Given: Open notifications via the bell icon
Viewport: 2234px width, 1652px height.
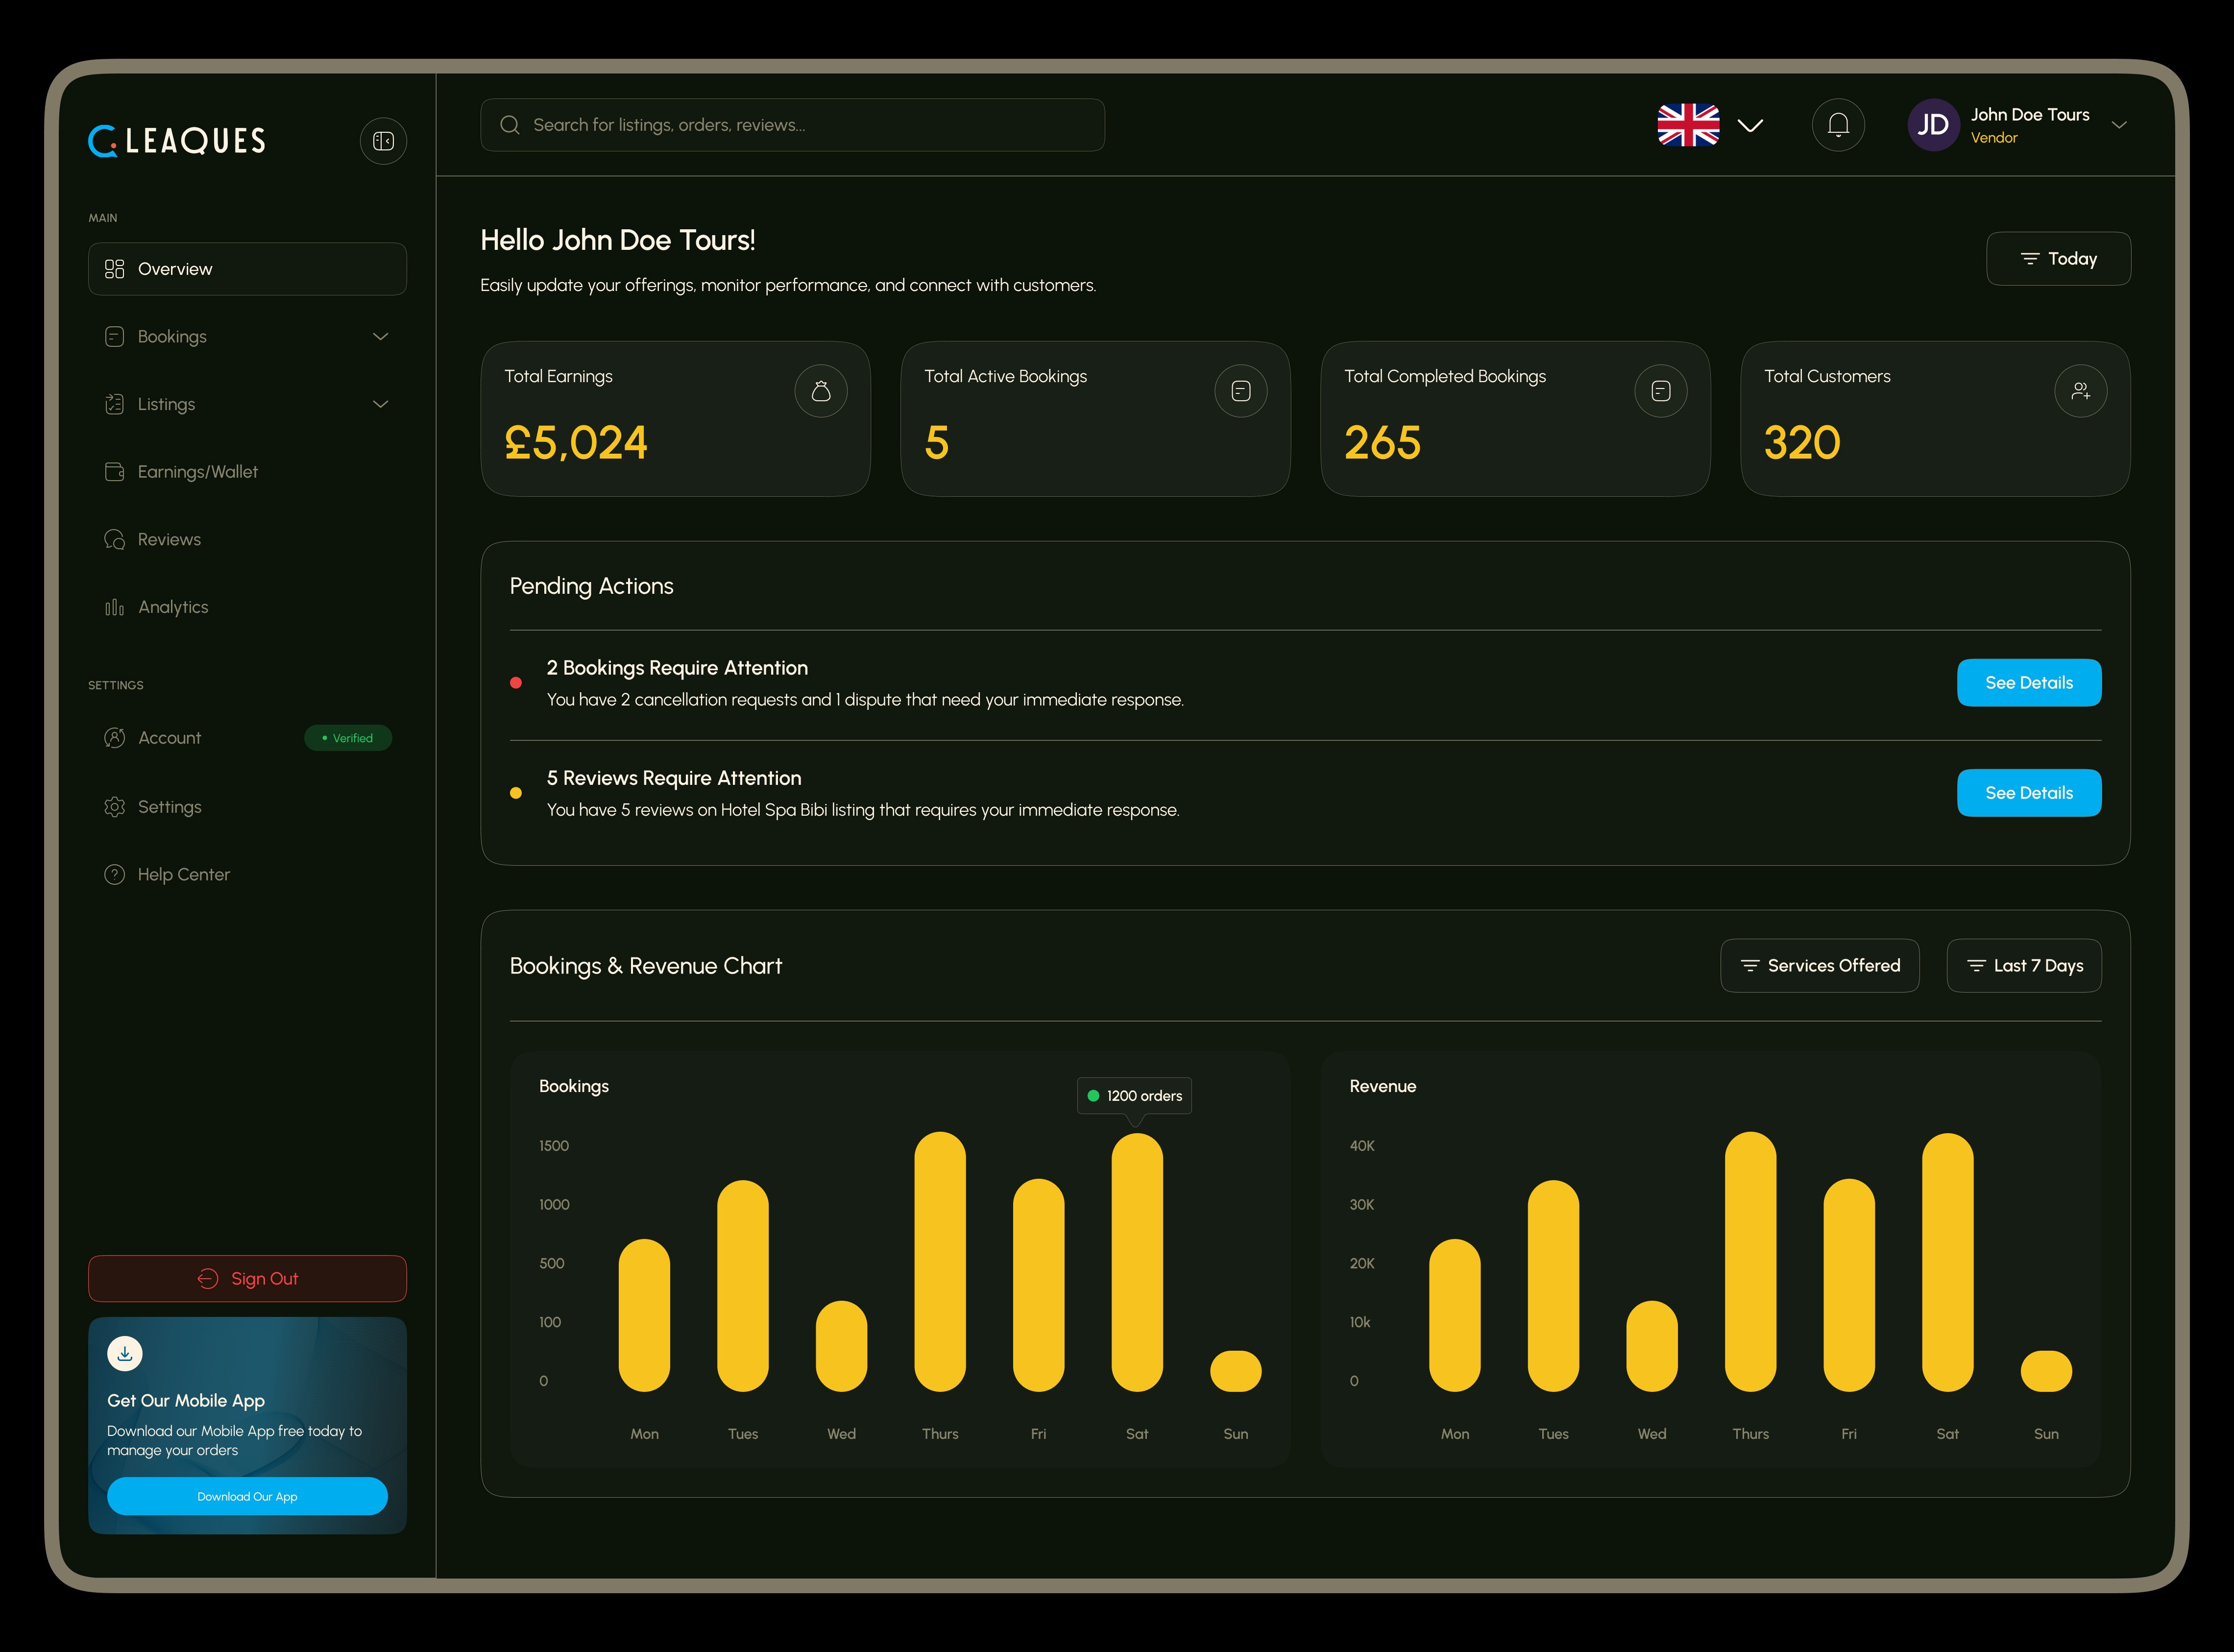Looking at the screenshot, I should pos(1838,125).
